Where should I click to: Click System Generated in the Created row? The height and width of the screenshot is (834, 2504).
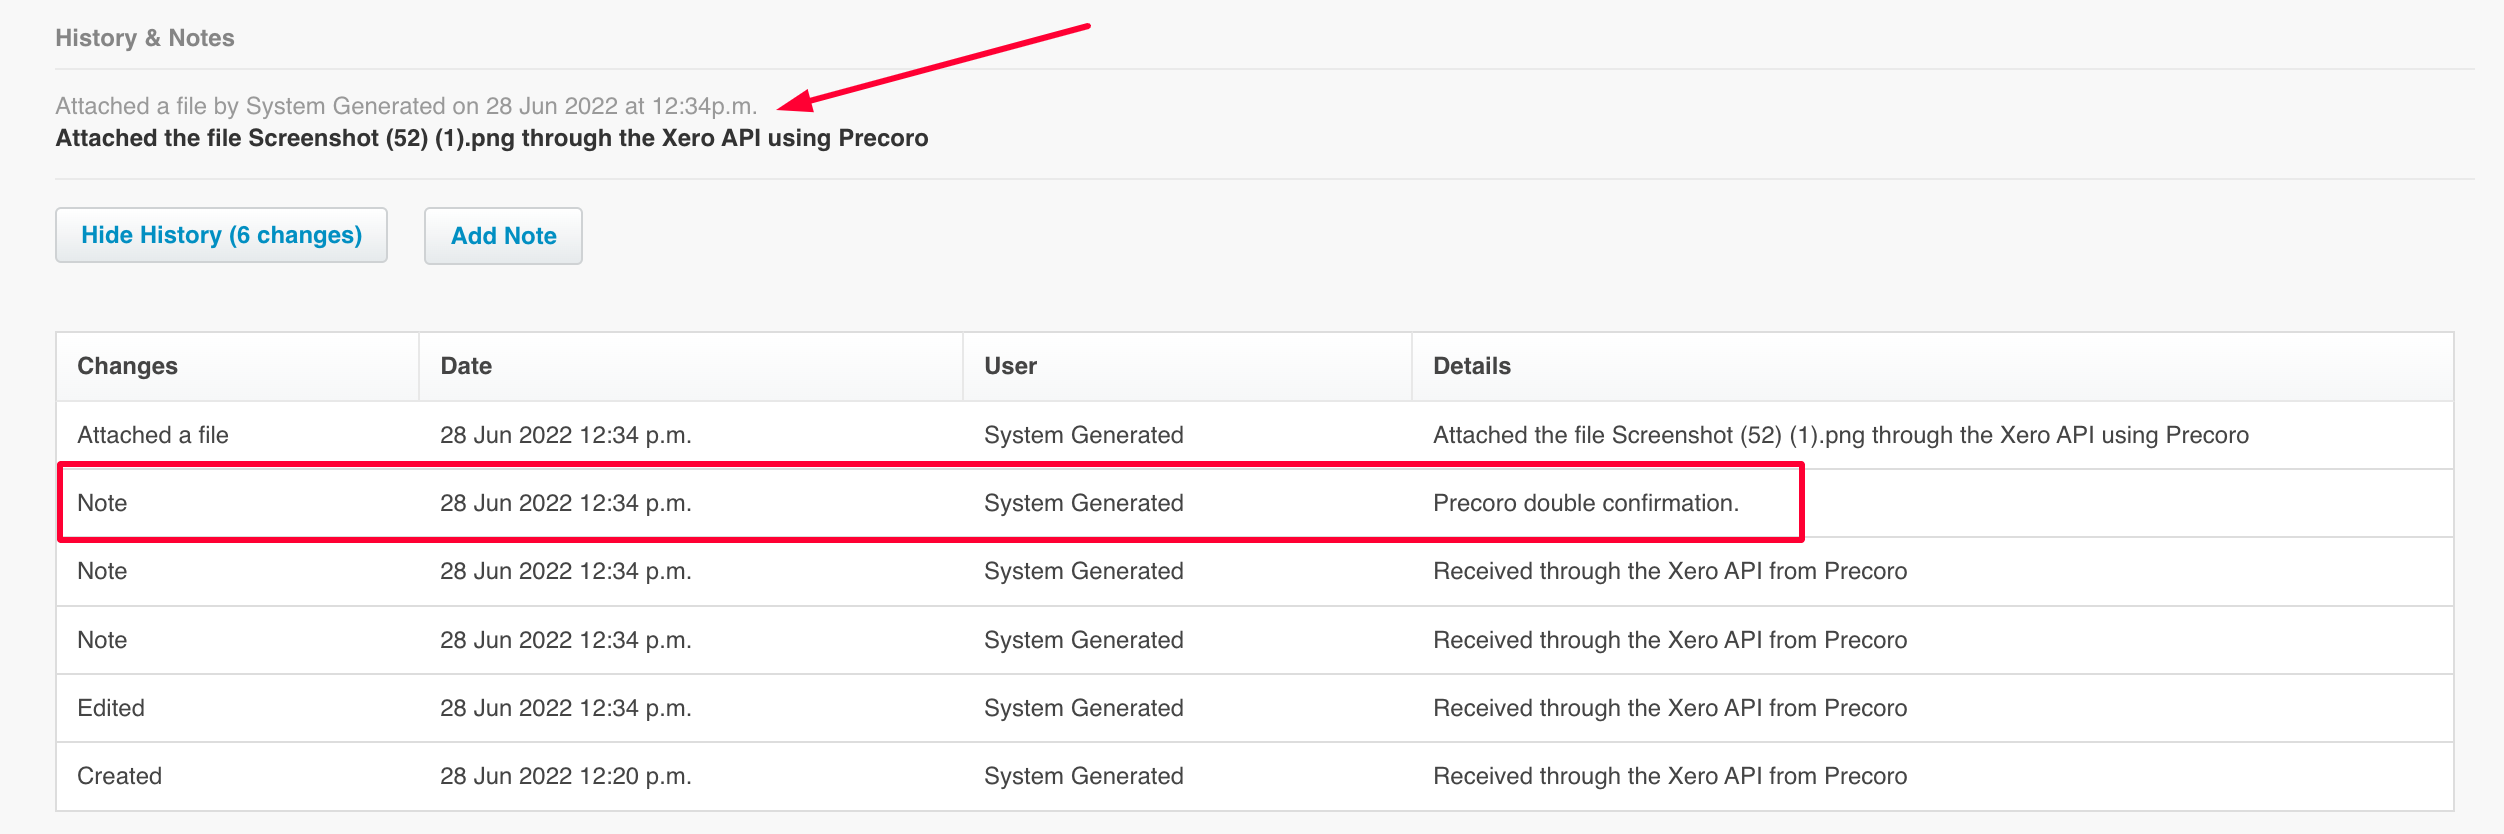[x=1083, y=776]
